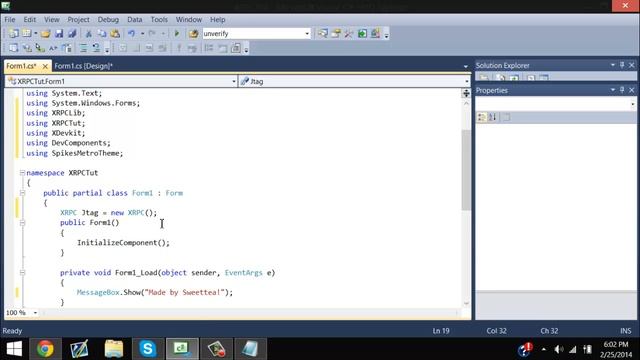The image size is (640, 360).
Task: Click 'InitializeComponent();' in the code
Action: [123, 243]
